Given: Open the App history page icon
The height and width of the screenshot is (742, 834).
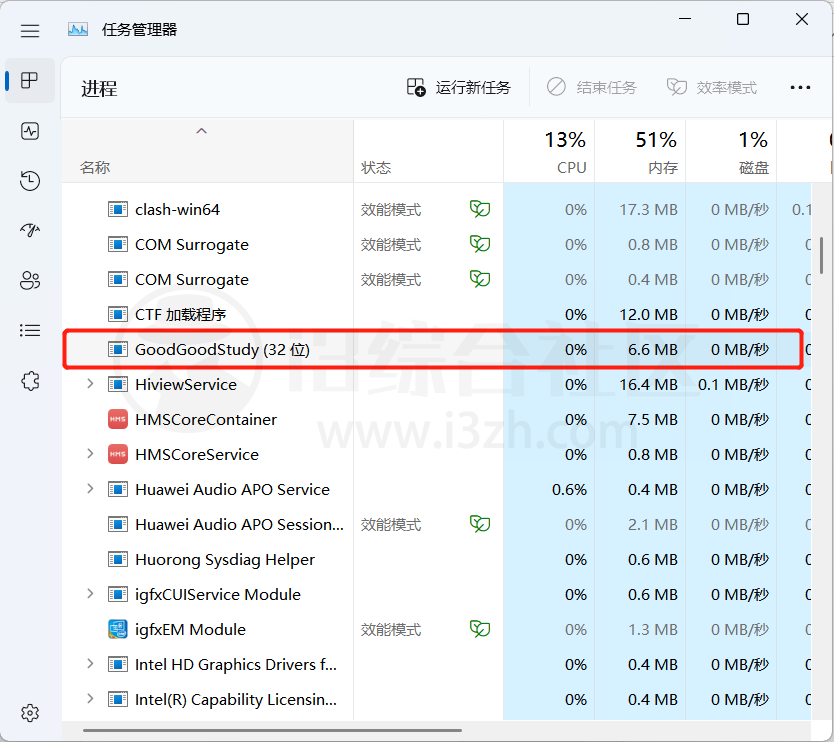Looking at the screenshot, I should 30,181.
